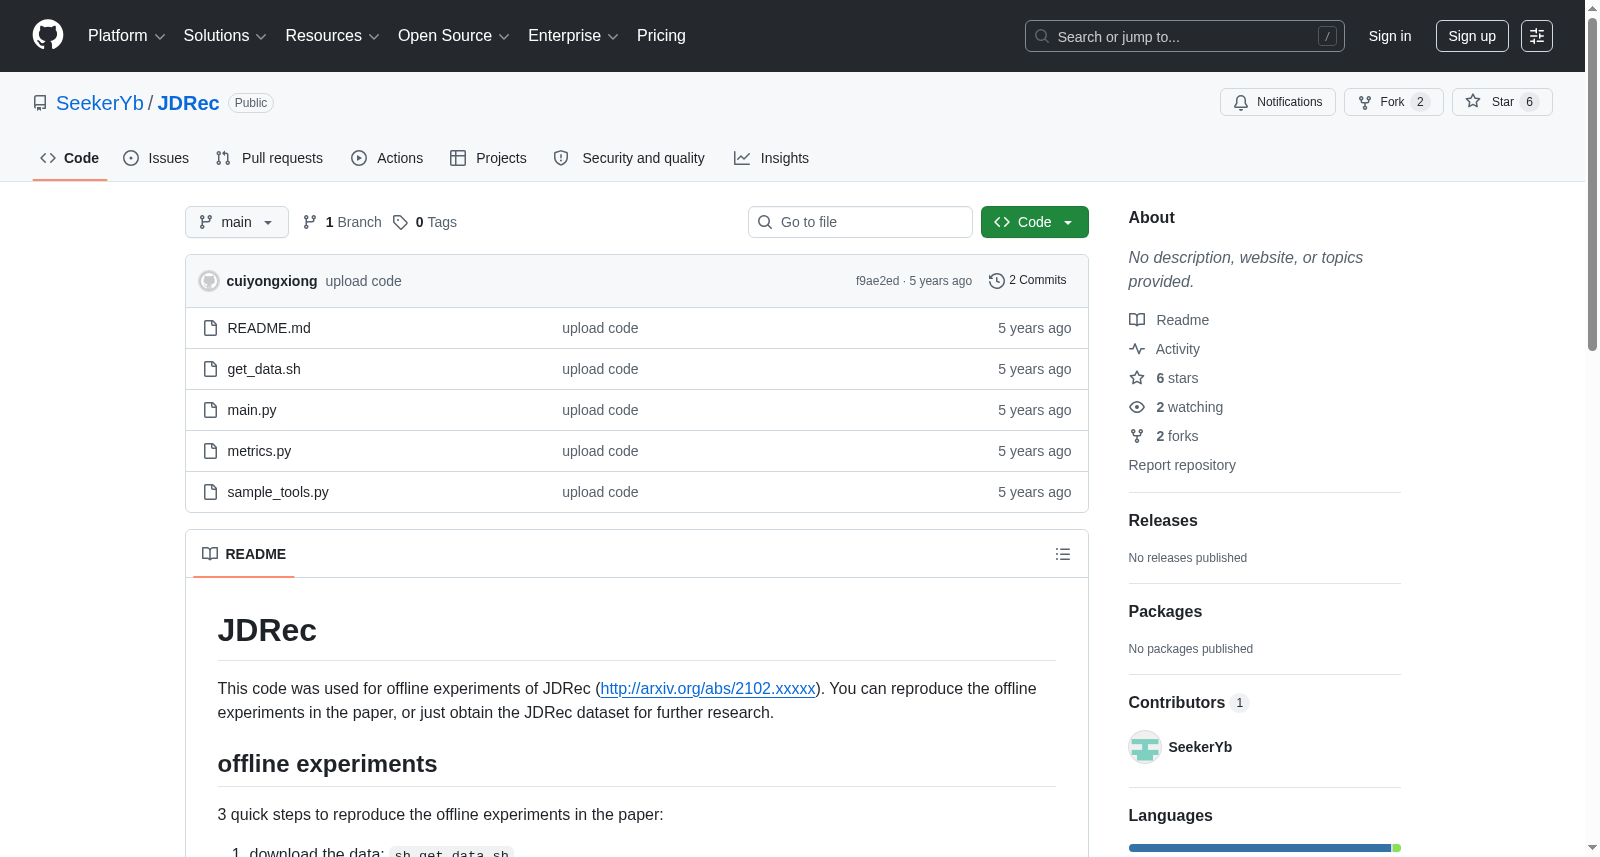Image resolution: width=1600 pixels, height=857 pixels.
Task: Click the Notifications button
Action: [1278, 102]
